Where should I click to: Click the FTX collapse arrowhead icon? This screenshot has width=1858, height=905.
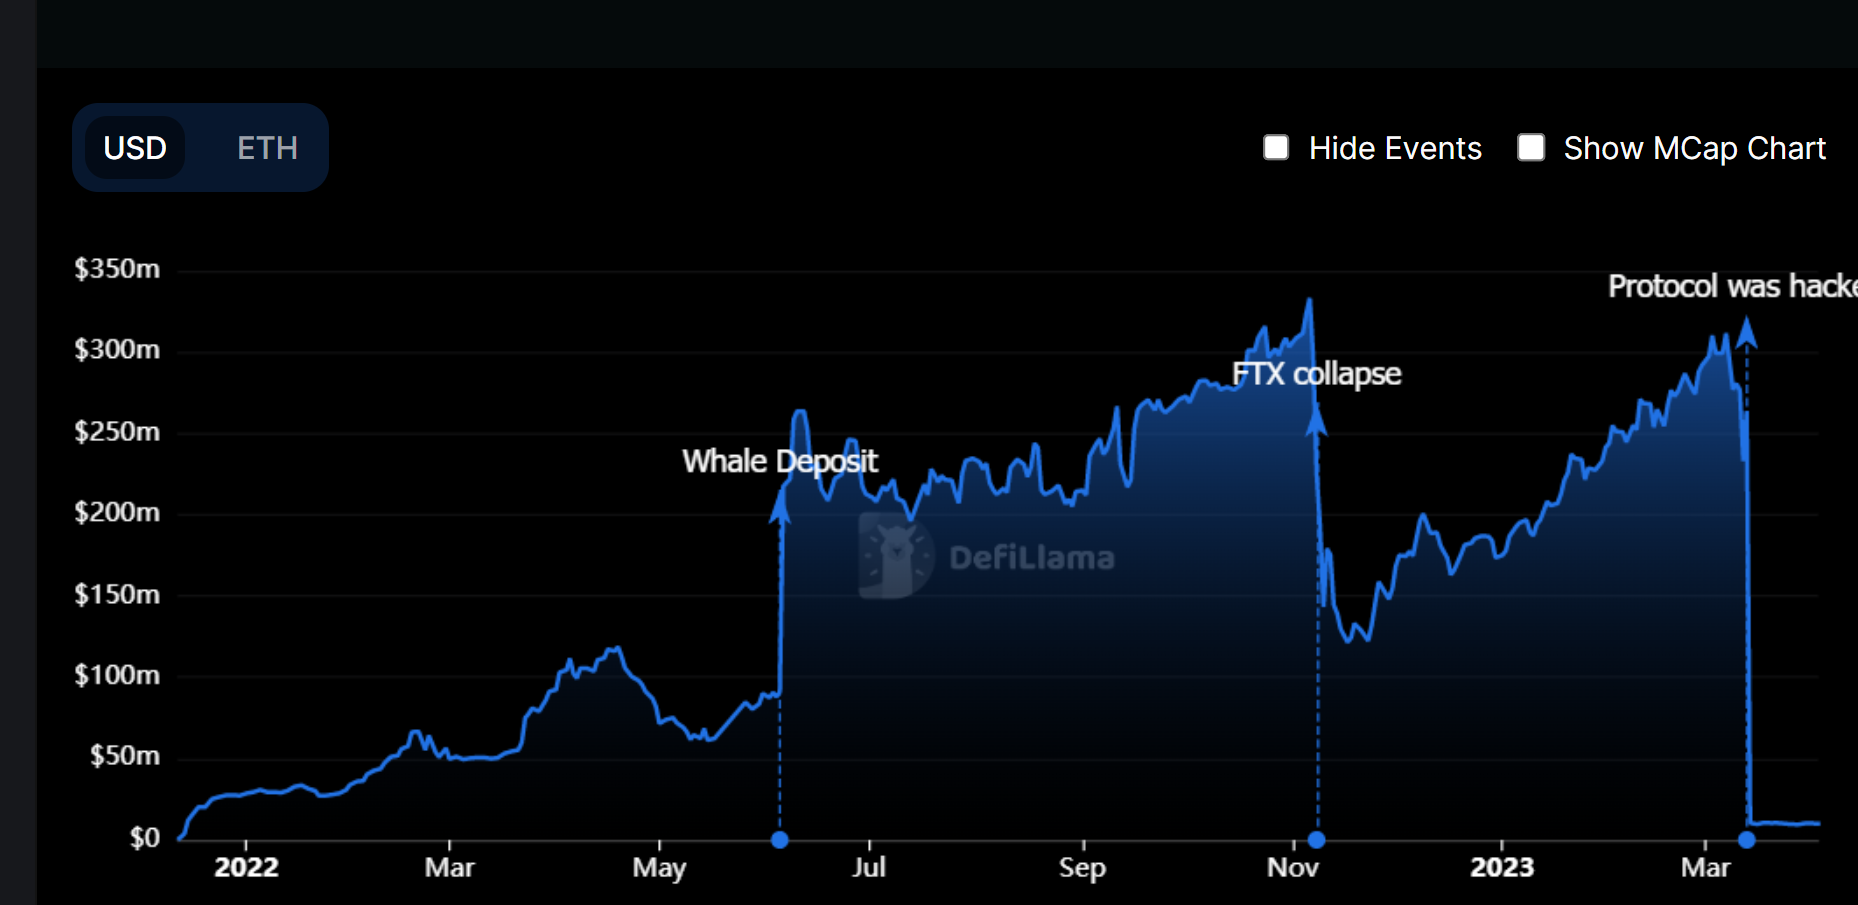[x=1317, y=419]
